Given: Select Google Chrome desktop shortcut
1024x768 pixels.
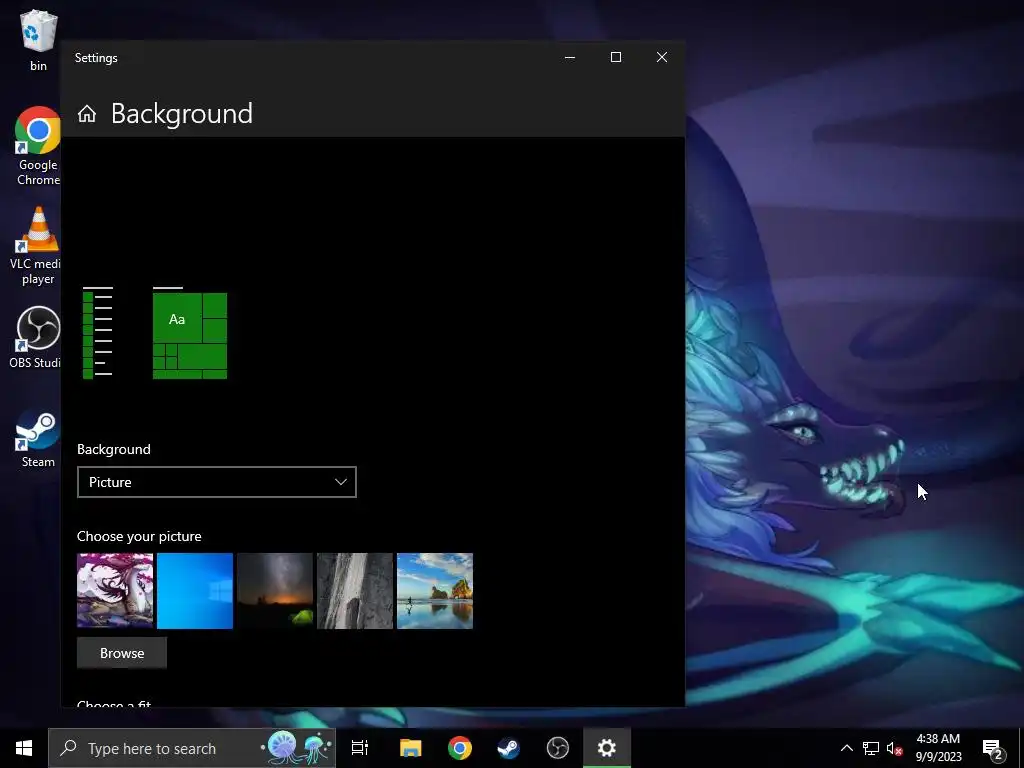Looking at the screenshot, I should pyautogui.click(x=38, y=146).
